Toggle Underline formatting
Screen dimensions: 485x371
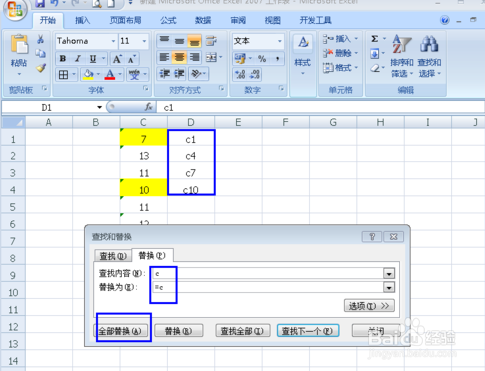[x=93, y=59]
